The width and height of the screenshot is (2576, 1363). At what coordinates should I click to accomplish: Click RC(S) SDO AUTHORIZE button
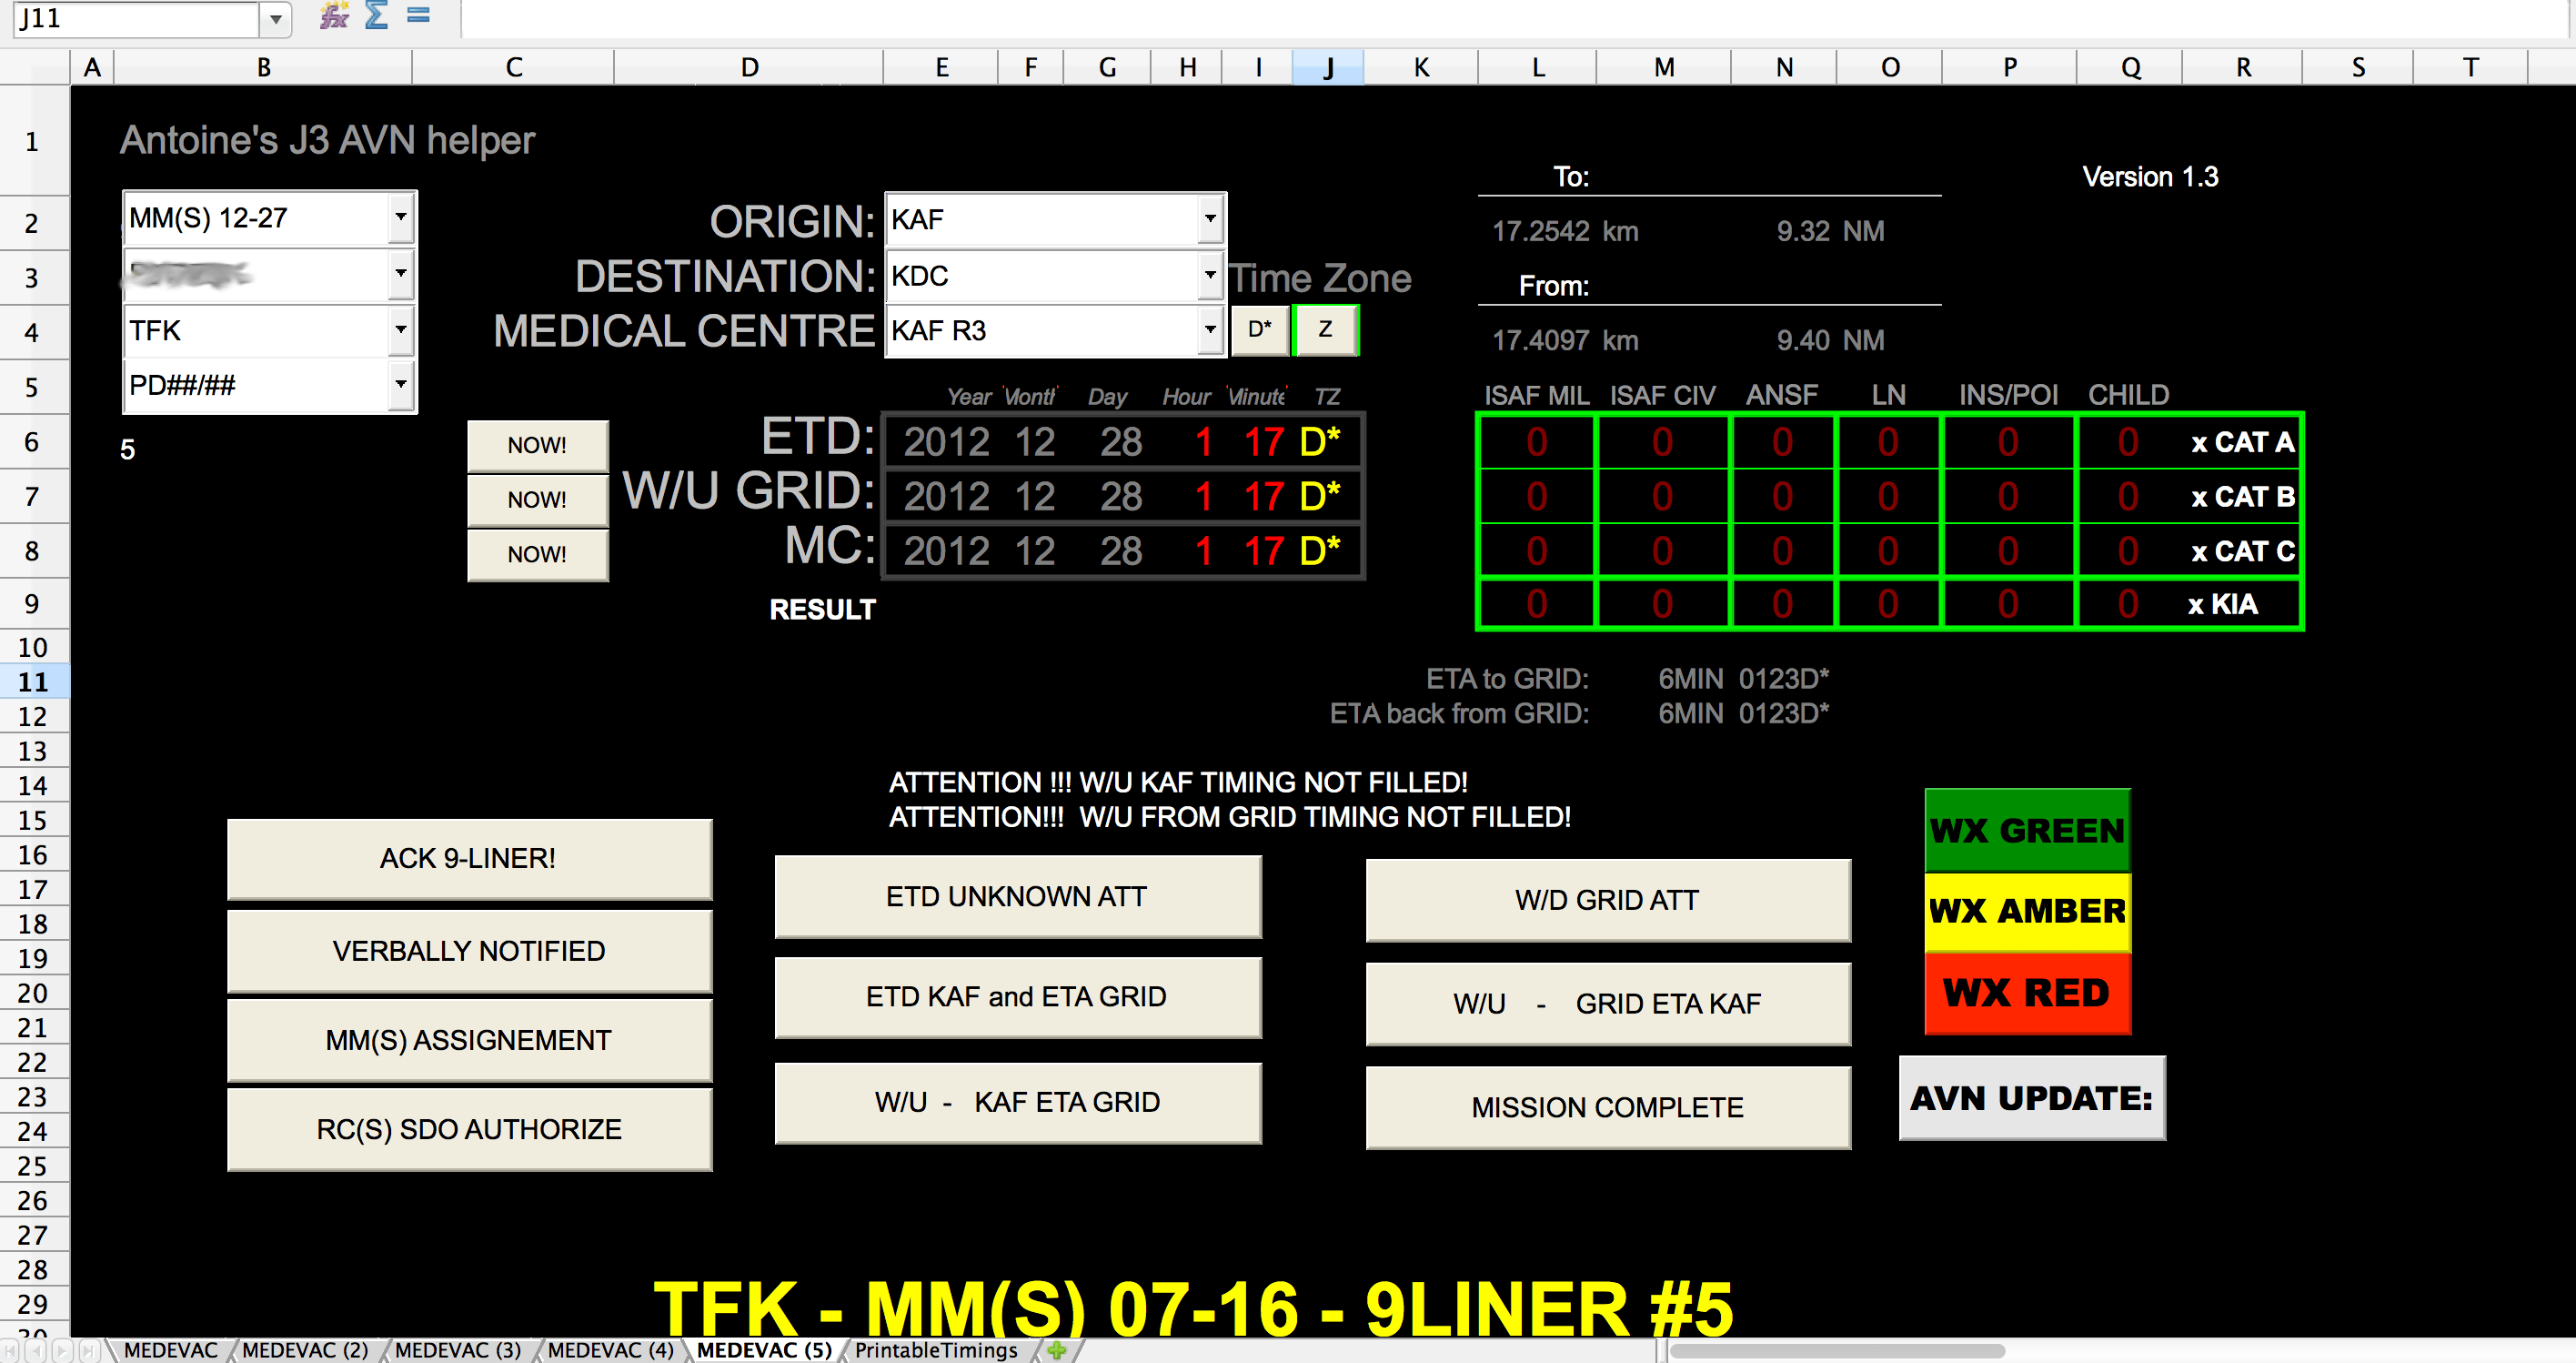tap(469, 1129)
